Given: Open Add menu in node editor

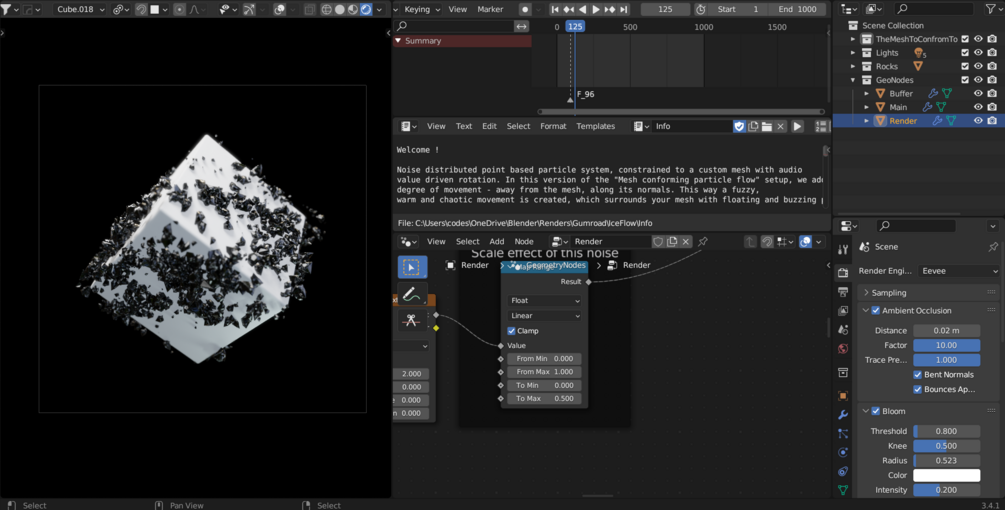Looking at the screenshot, I should point(497,242).
